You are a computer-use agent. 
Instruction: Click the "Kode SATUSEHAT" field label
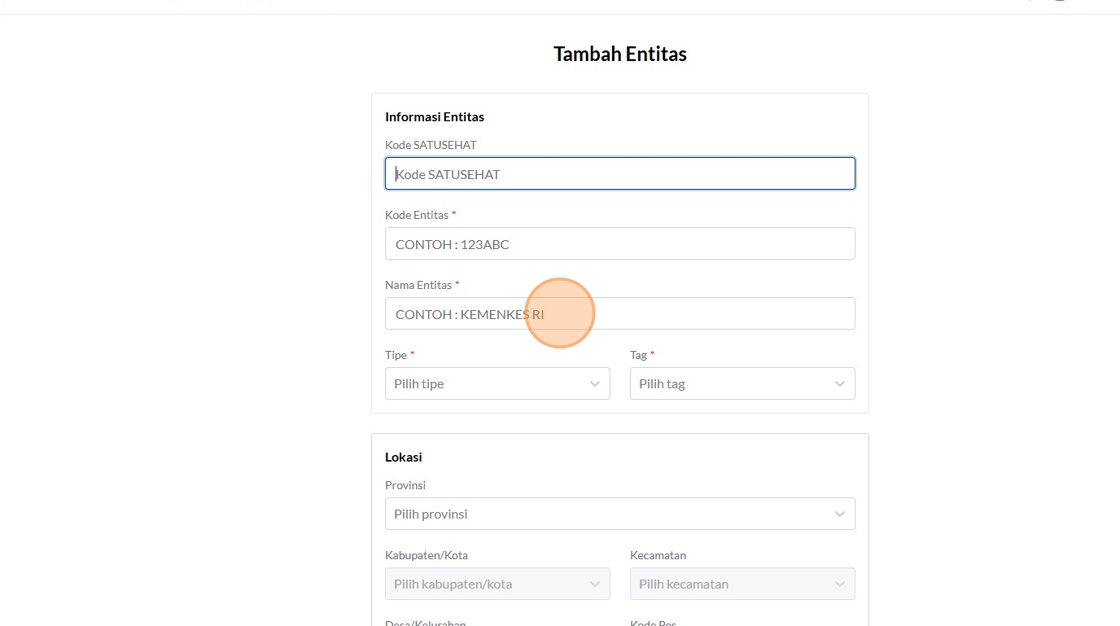point(431,145)
